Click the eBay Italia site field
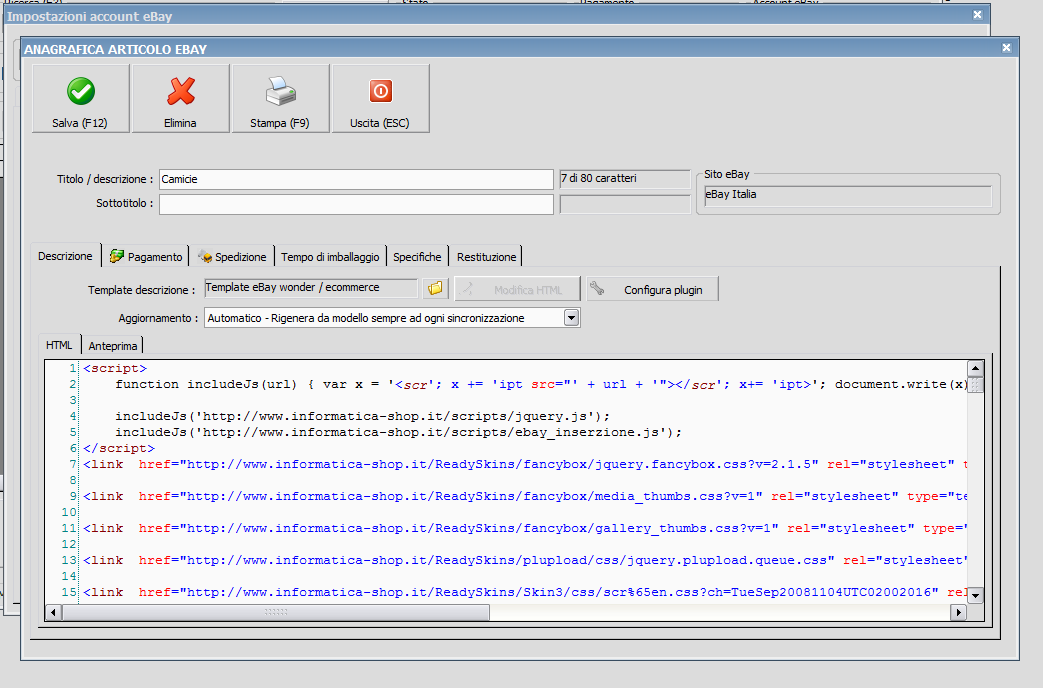Viewport: 1043px width, 688px height. coord(848,195)
